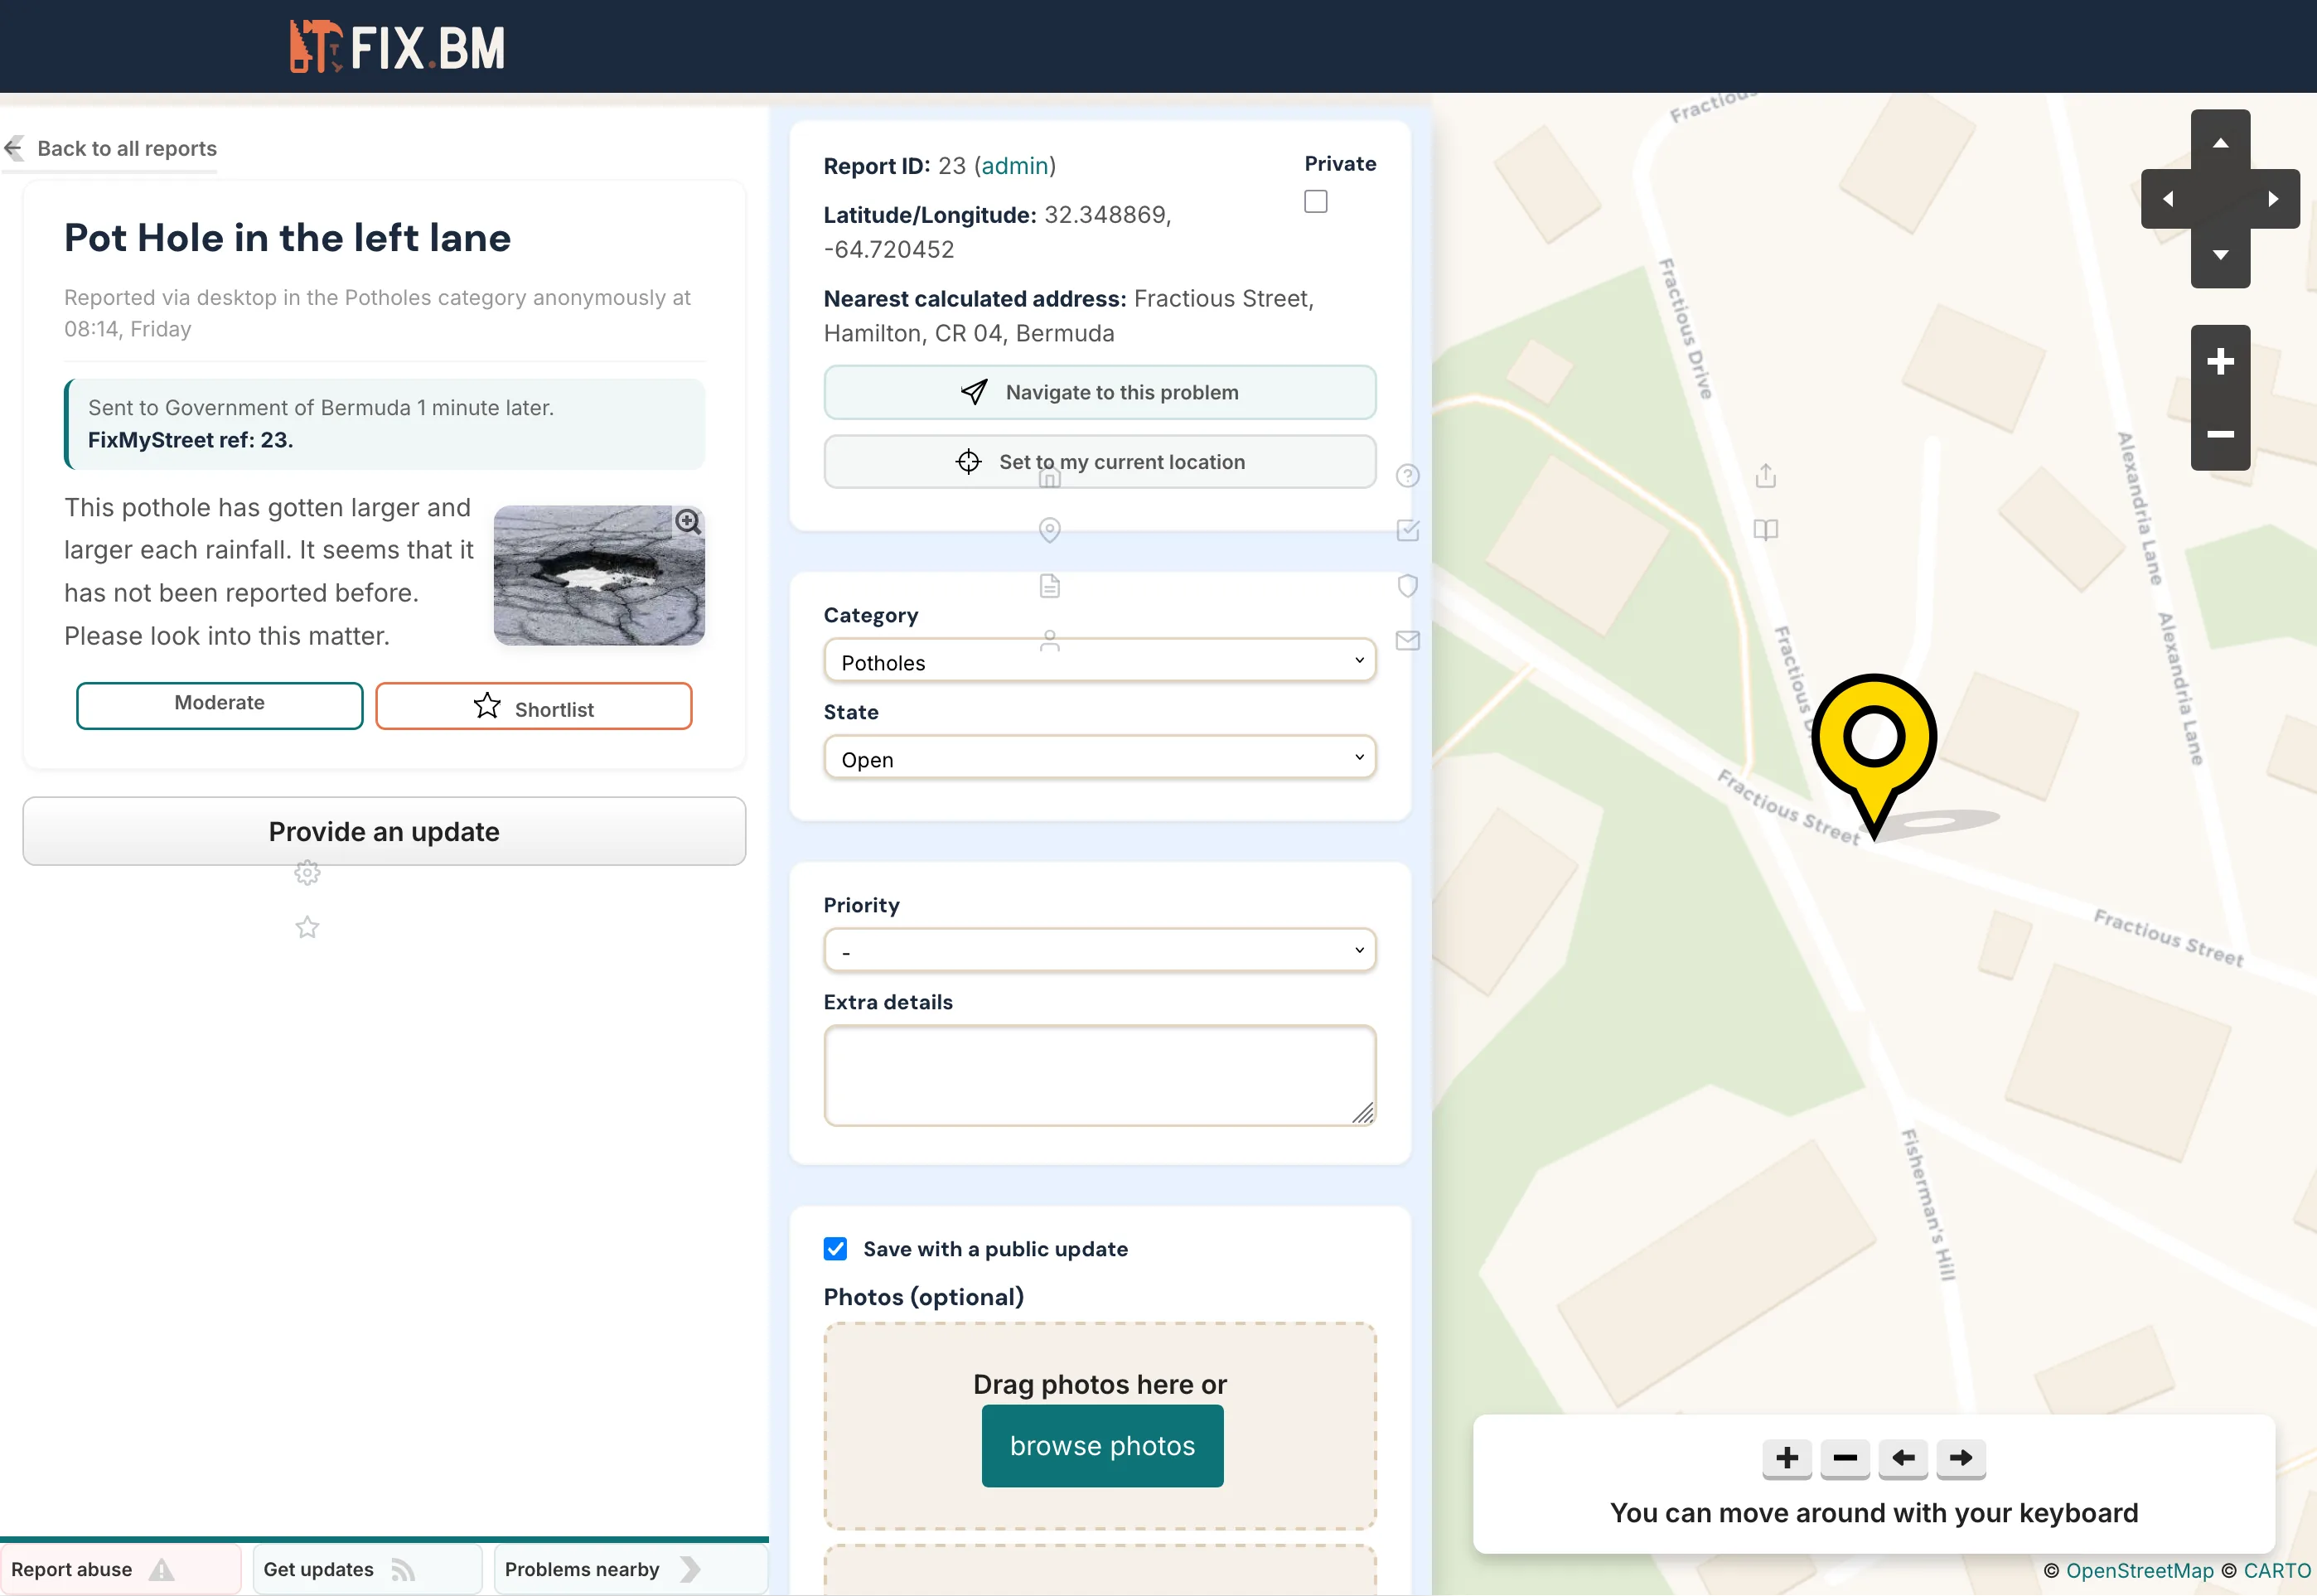Pan the map right with arrow

2273,199
